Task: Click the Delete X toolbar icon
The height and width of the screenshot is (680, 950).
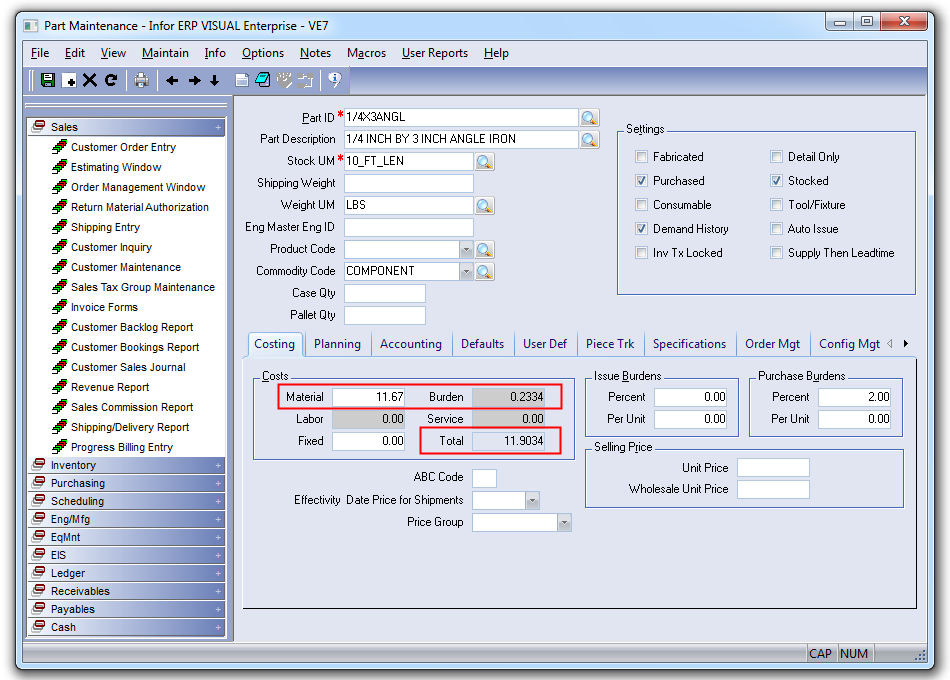Action: click(x=90, y=80)
